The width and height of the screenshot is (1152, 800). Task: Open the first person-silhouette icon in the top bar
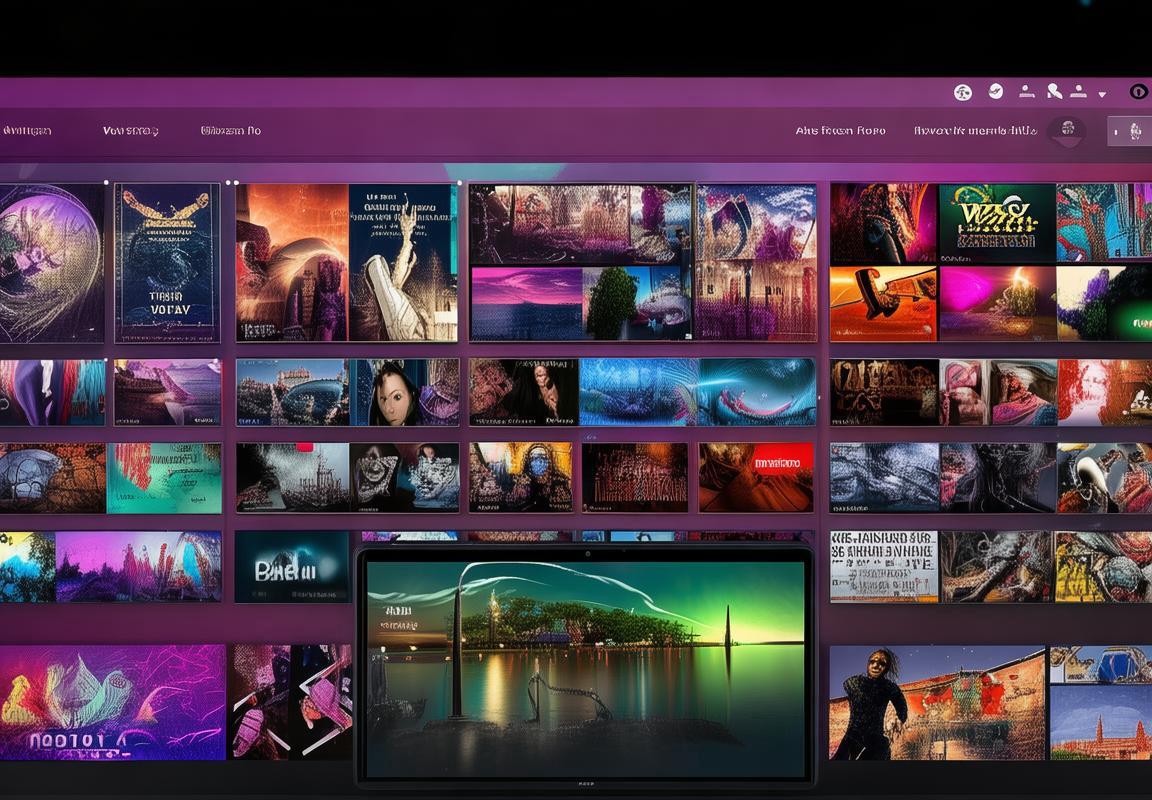coord(1027,91)
